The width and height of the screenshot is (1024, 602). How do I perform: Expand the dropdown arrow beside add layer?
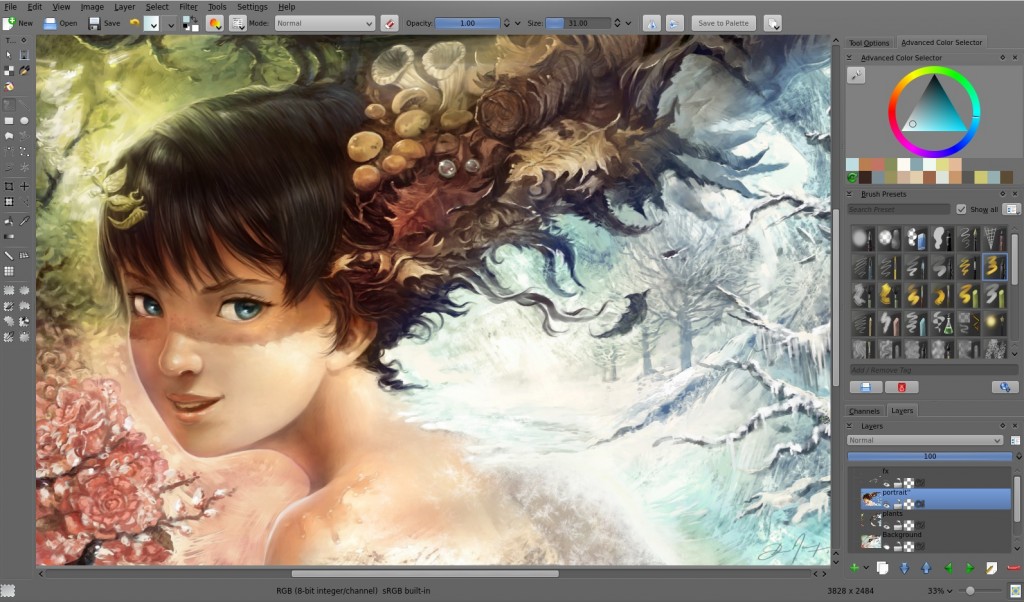click(867, 568)
